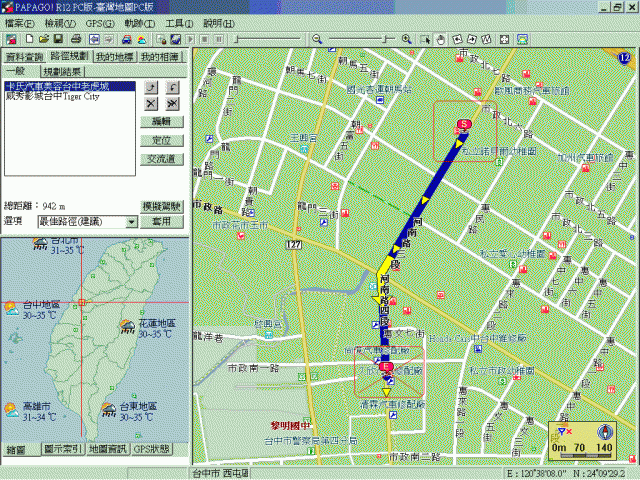Click the save floppy disk icon
The image size is (640, 480).
tap(58, 39)
